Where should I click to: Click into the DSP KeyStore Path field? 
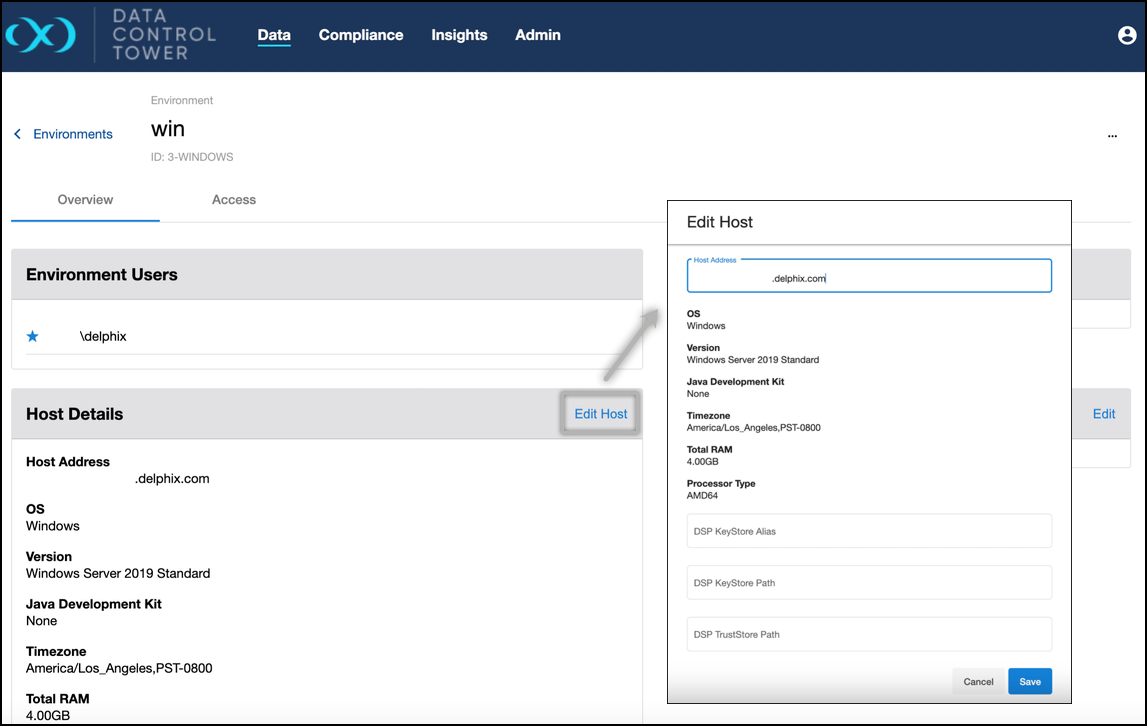pyautogui.click(x=869, y=583)
